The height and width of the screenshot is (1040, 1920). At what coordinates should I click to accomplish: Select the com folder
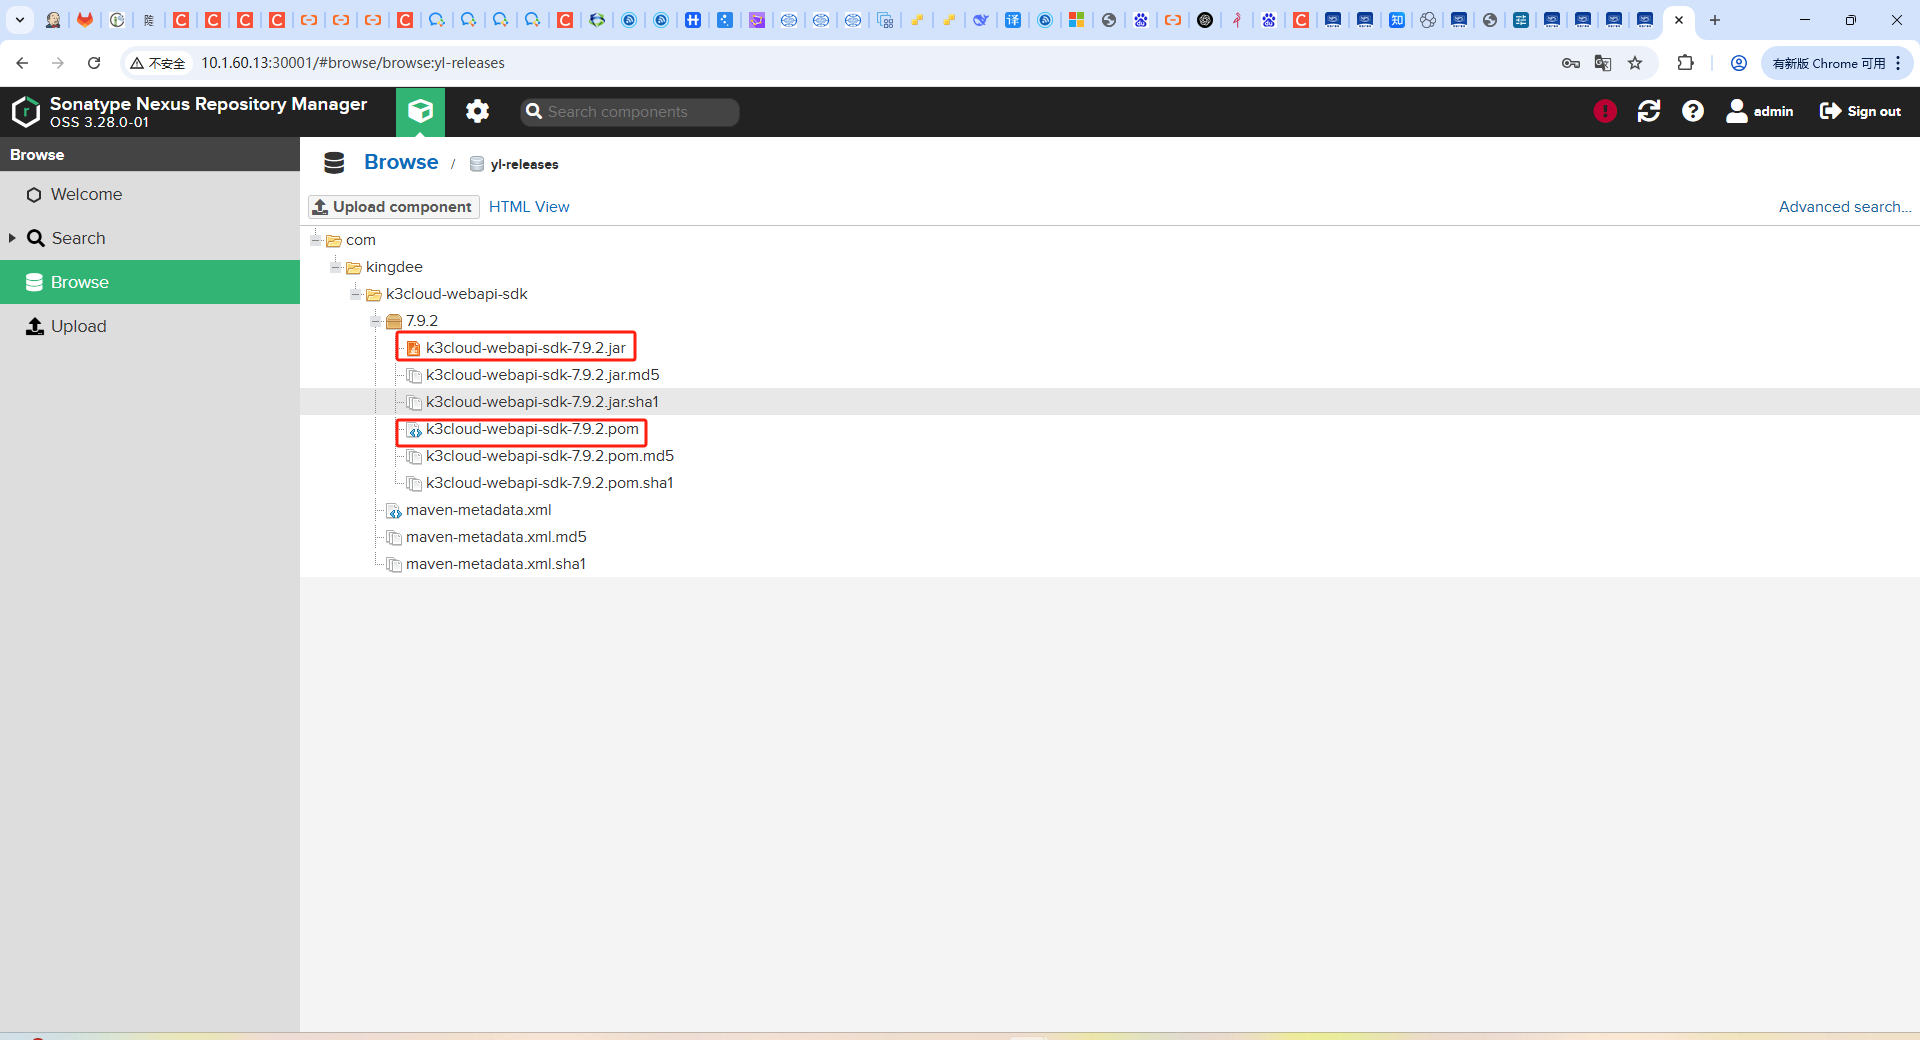(x=361, y=240)
